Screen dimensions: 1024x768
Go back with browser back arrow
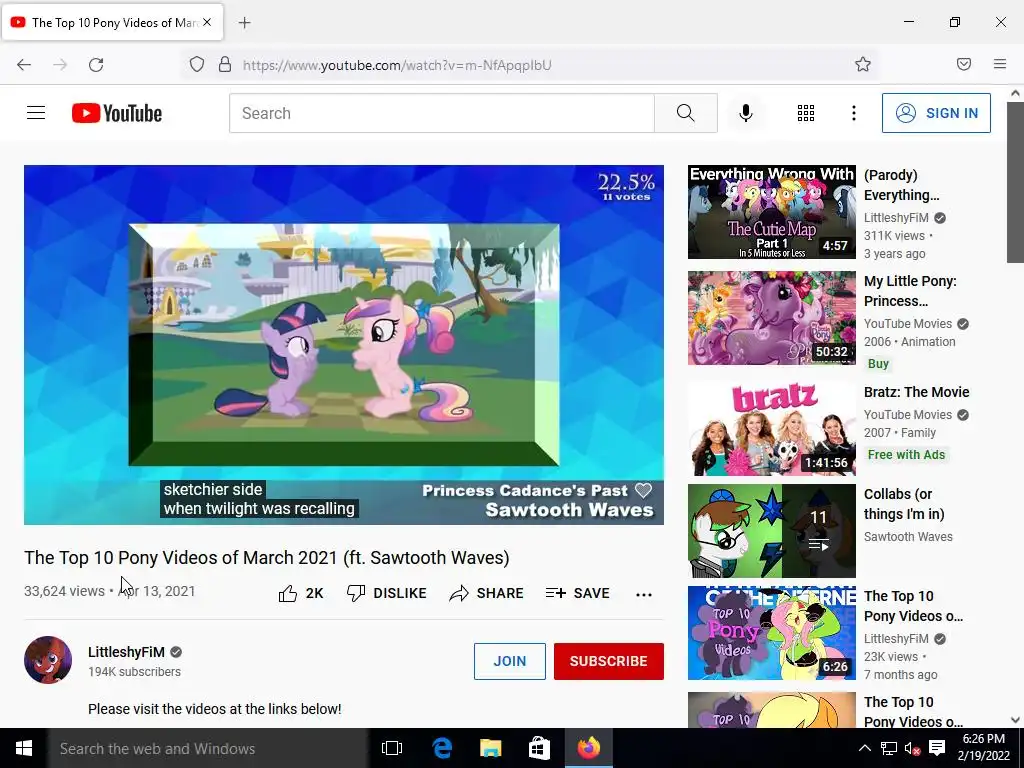pos(24,64)
